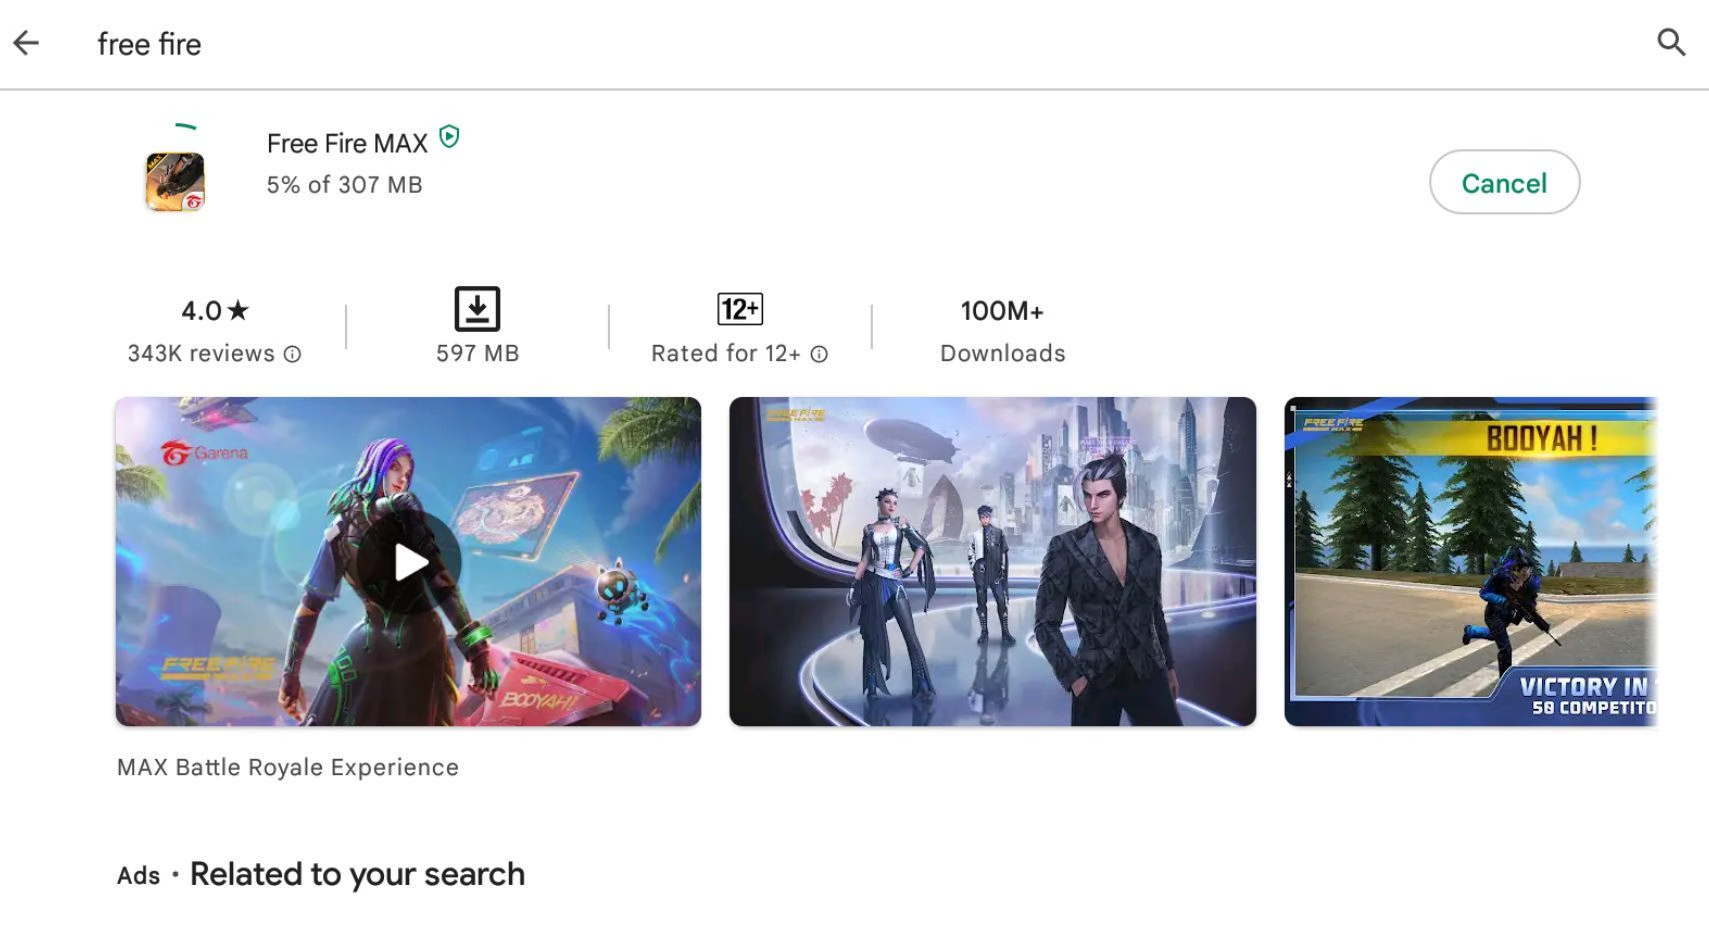Click the 'Related to your search' heading

point(357,874)
